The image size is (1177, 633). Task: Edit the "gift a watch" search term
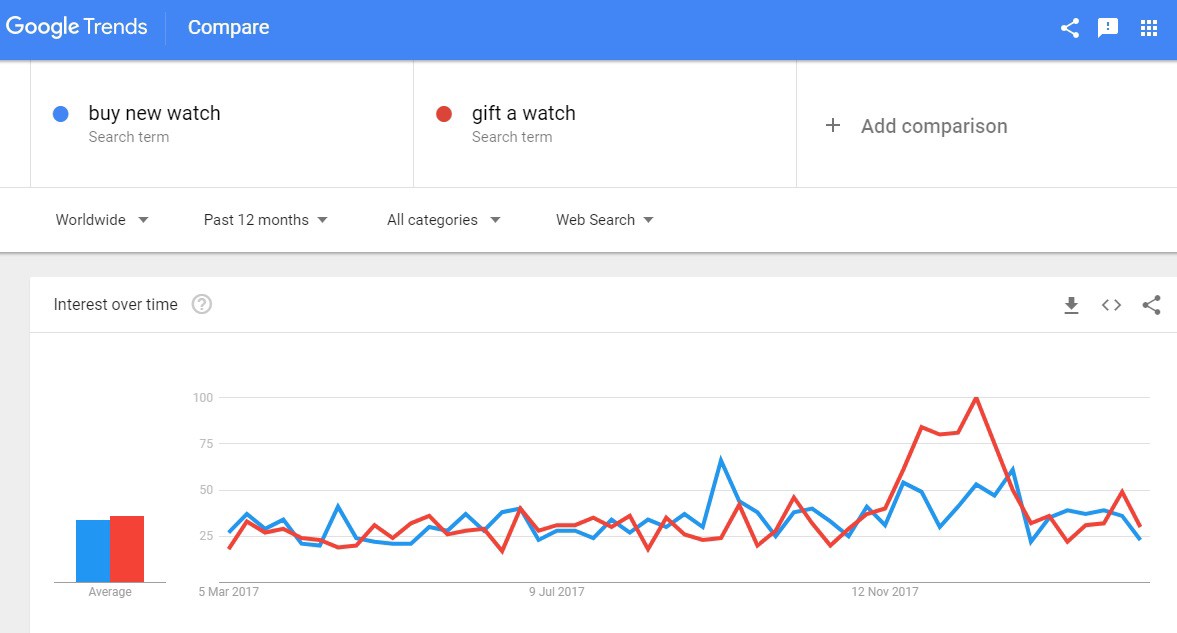click(523, 114)
